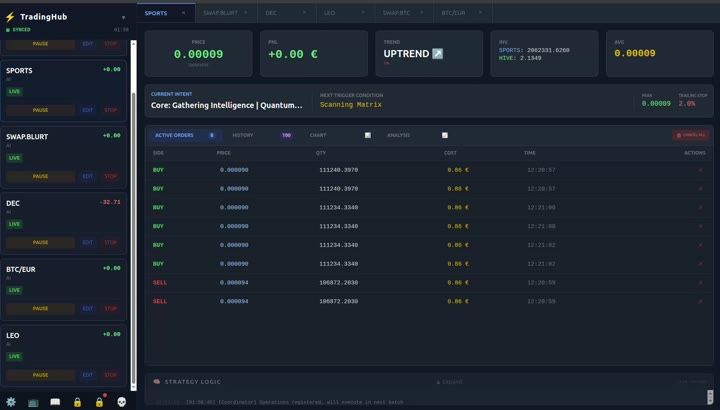Click the QTY column header
The height and width of the screenshot is (410, 720).
click(x=321, y=153)
